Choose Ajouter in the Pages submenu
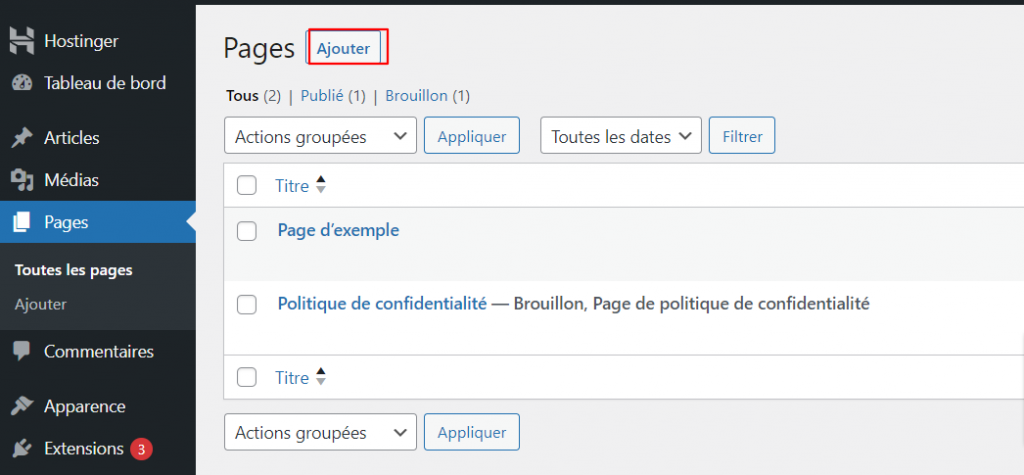The height and width of the screenshot is (475, 1024). 39,303
